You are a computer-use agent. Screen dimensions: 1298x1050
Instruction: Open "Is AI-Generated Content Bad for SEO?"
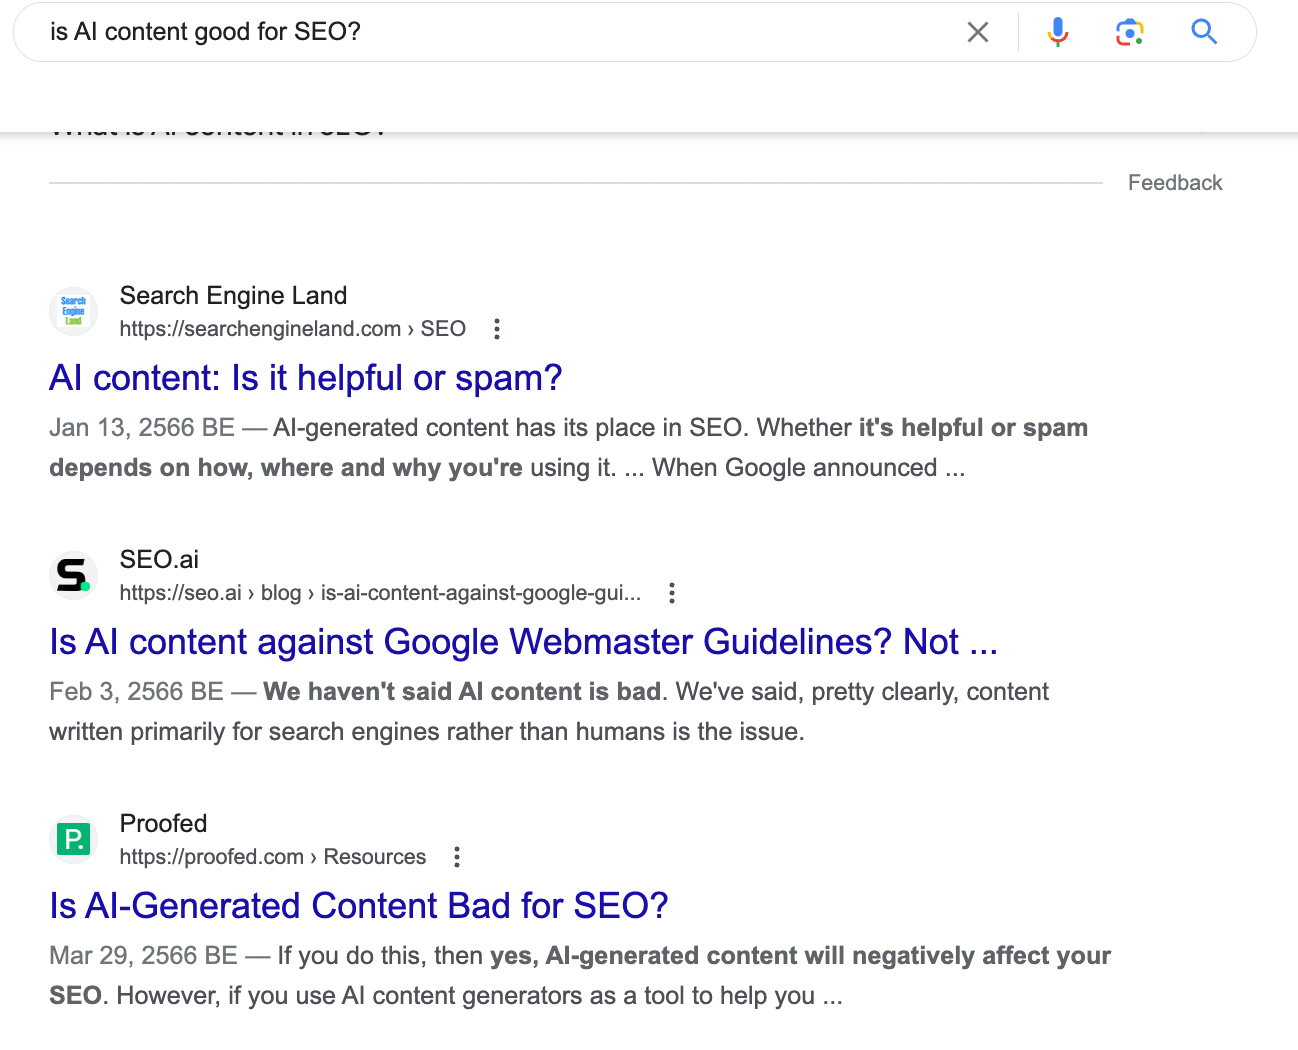click(x=358, y=906)
